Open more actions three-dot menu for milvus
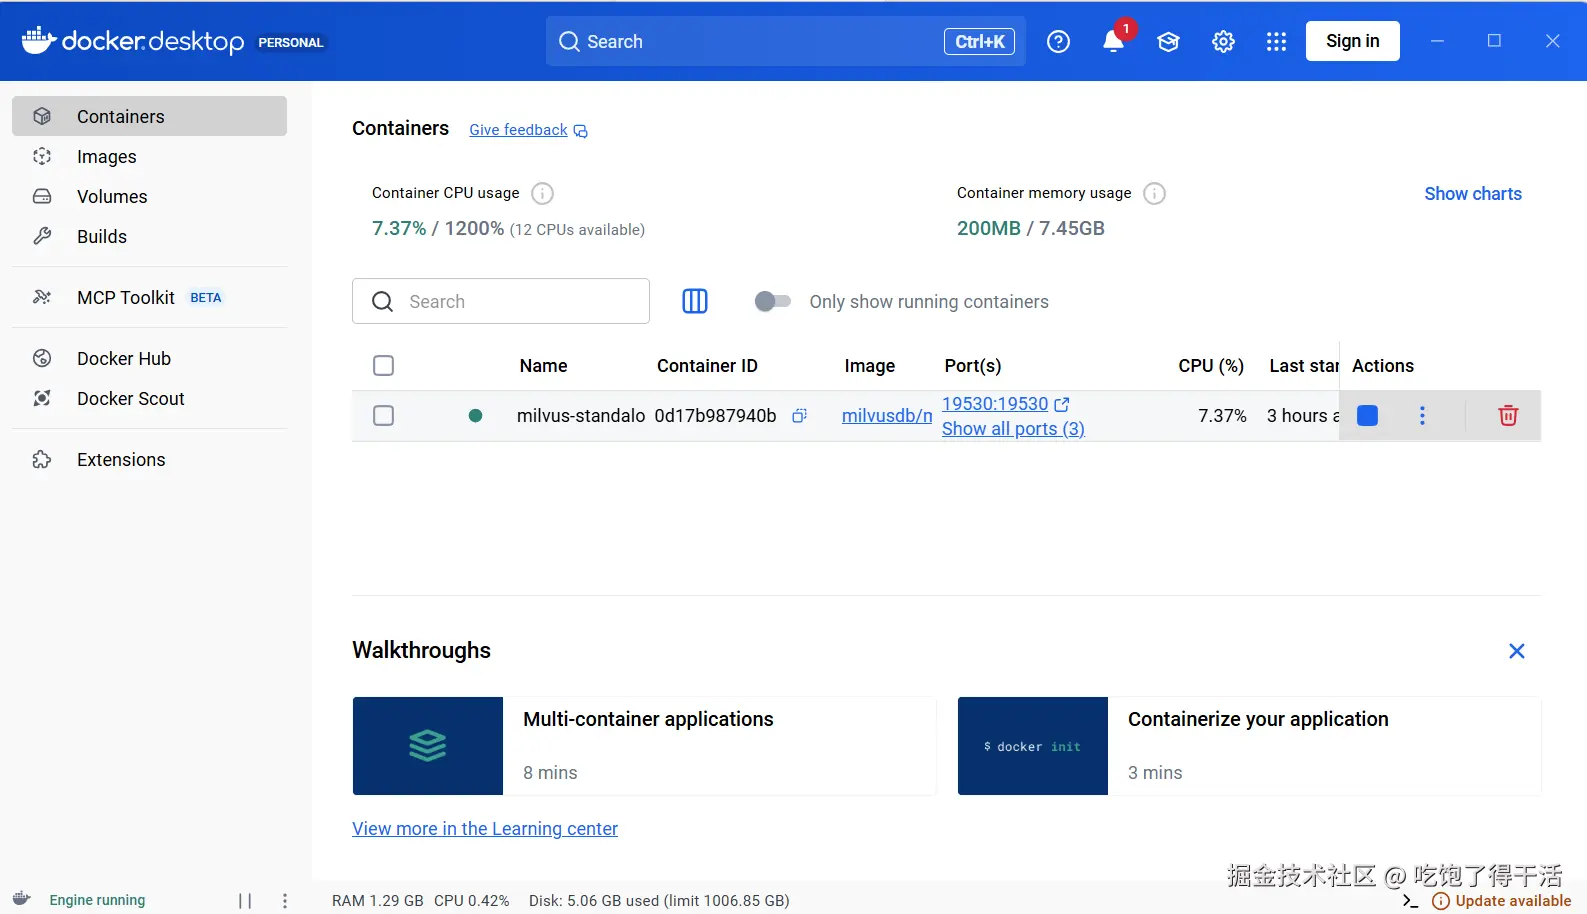 coord(1422,415)
